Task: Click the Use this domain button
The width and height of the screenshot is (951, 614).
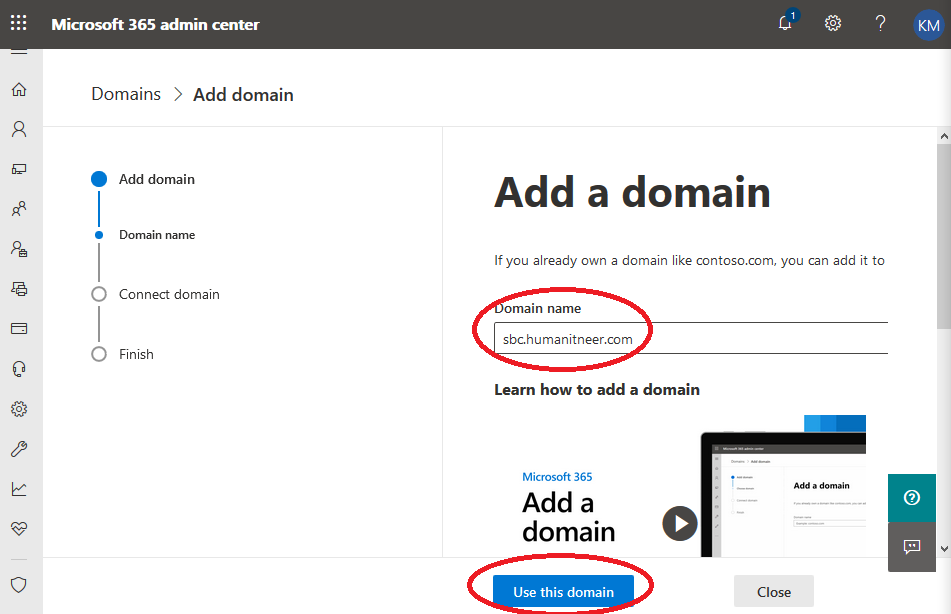Action: (563, 592)
